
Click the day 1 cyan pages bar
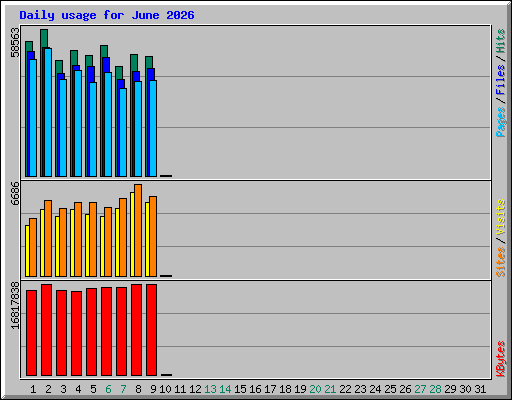(x=33, y=118)
